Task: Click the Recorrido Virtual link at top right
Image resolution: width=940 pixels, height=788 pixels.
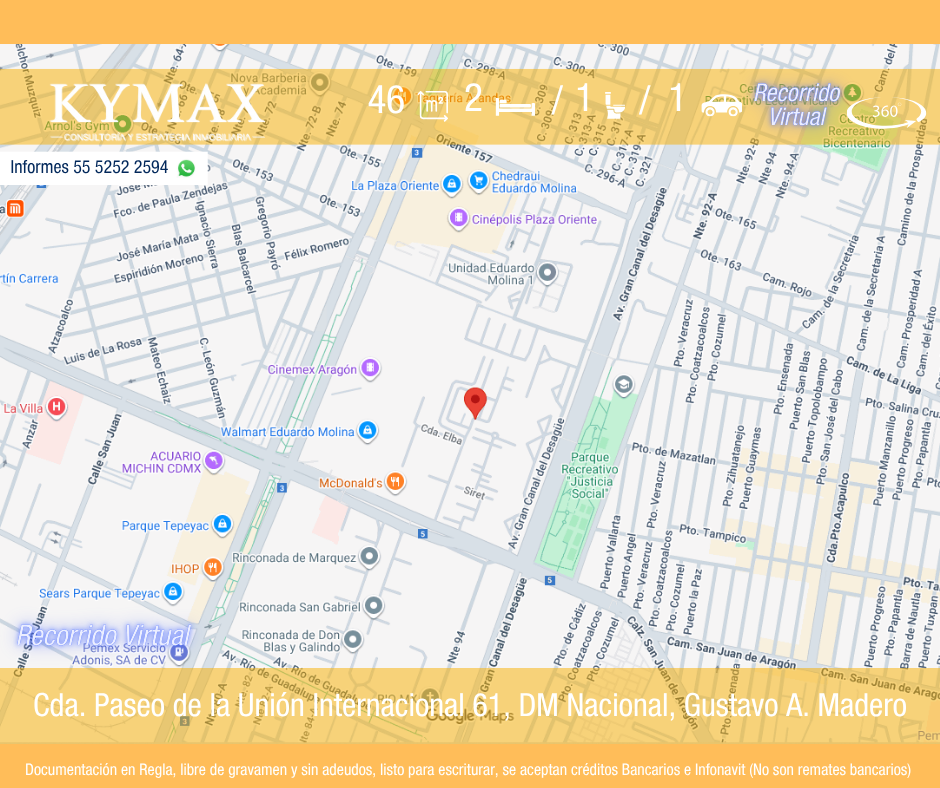Action: point(797,105)
